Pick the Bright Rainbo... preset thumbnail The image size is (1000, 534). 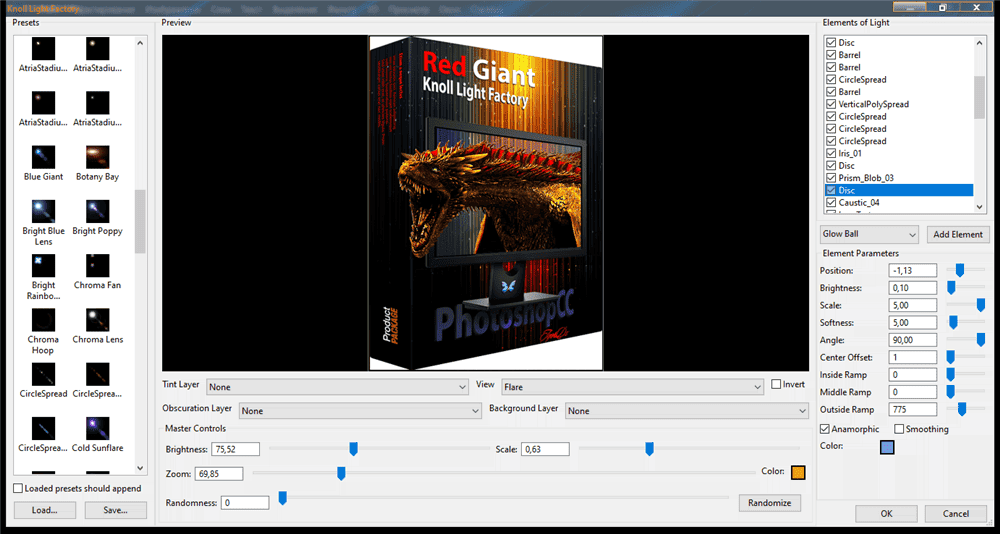(x=43, y=265)
